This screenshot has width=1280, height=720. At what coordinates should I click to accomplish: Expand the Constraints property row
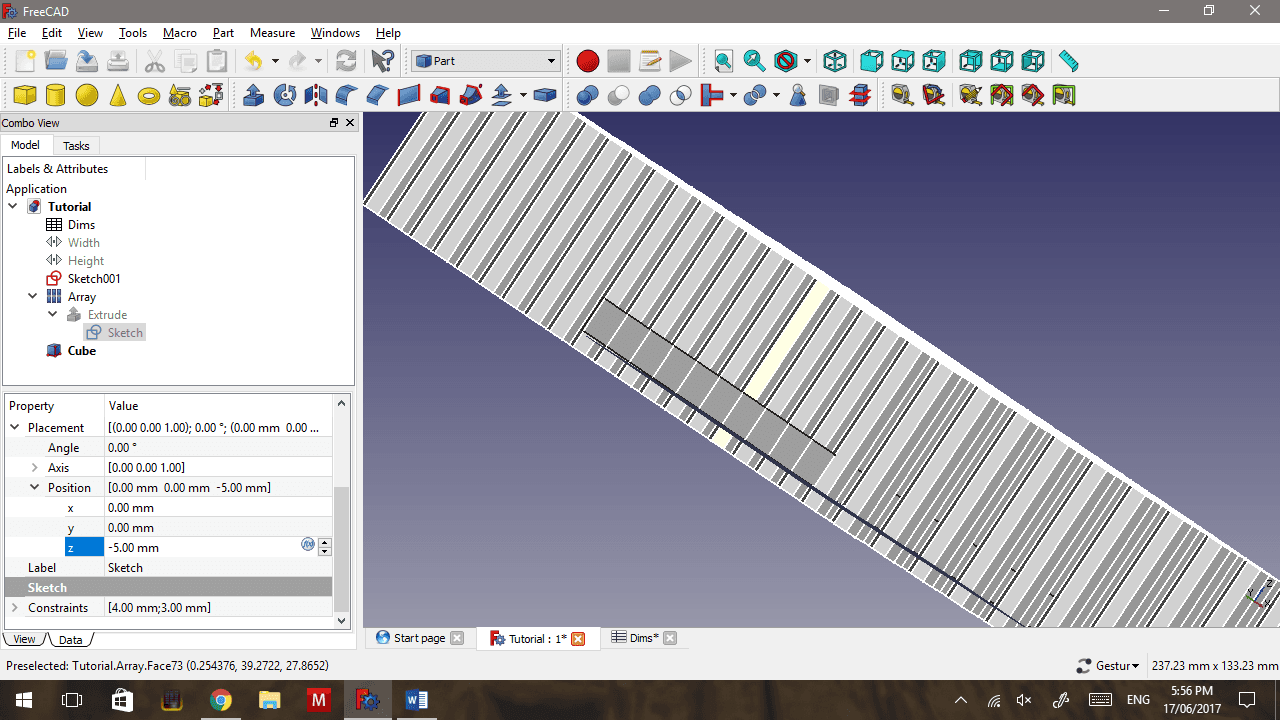pos(15,607)
